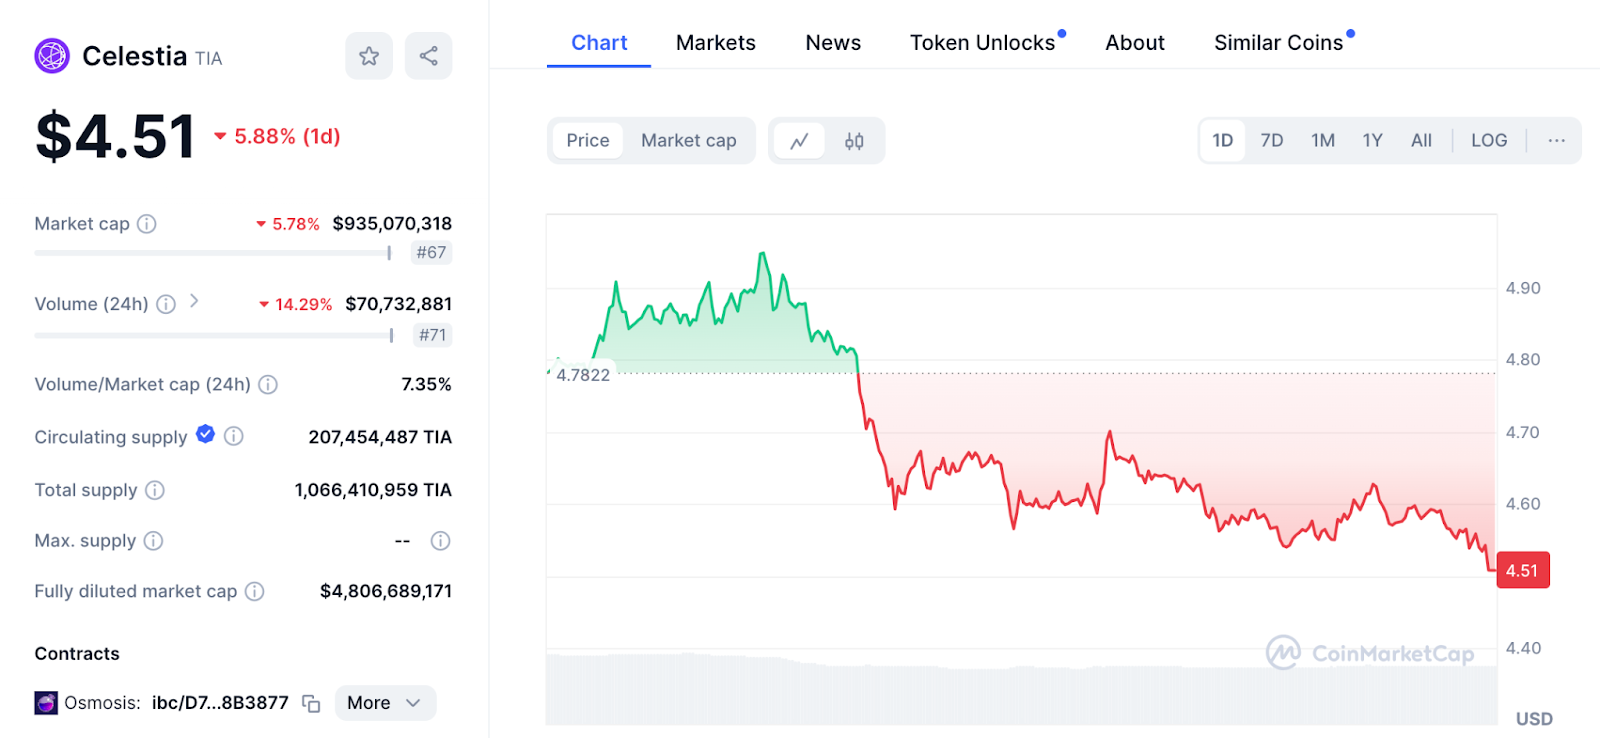Click the TIA ticker symbol
This screenshot has width=1600, height=738.
pyautogui.click(x=209, y=59)
